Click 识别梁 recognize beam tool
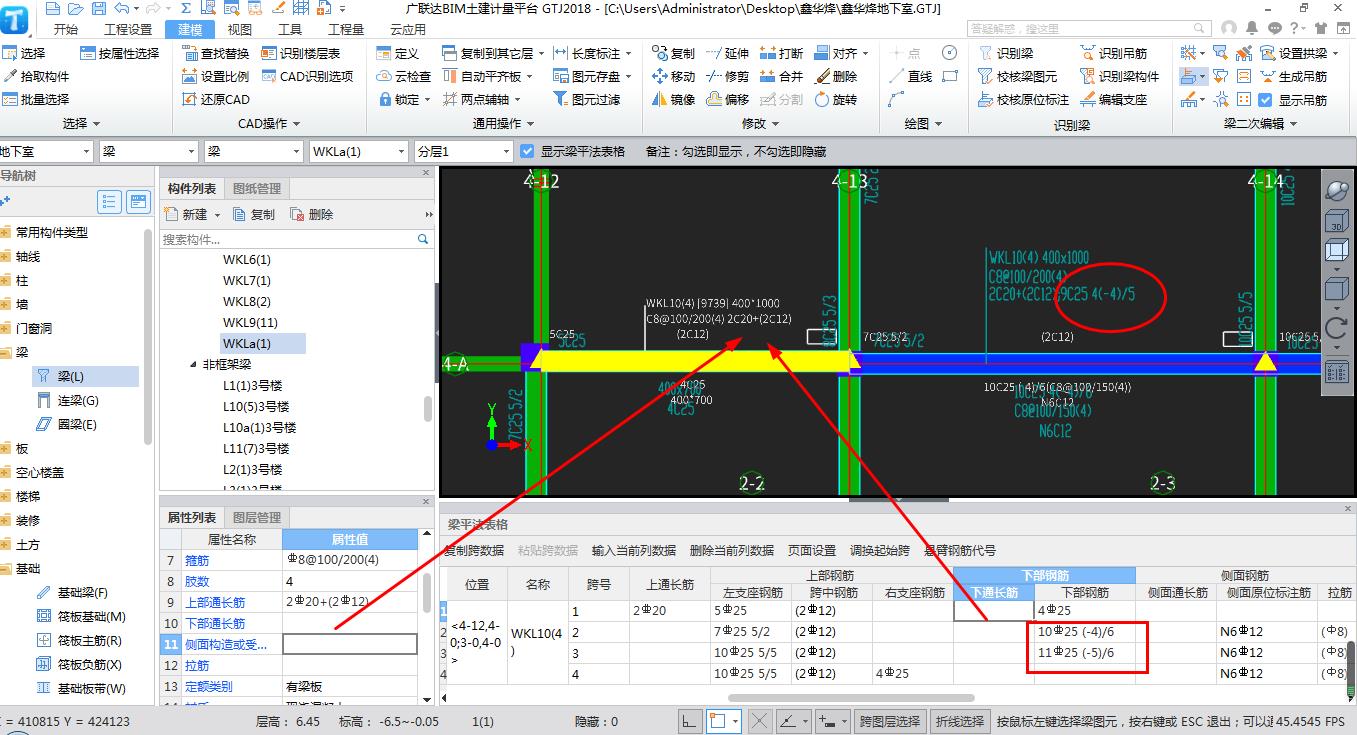Screen dimensions: 1357x735 [1006, 53]
